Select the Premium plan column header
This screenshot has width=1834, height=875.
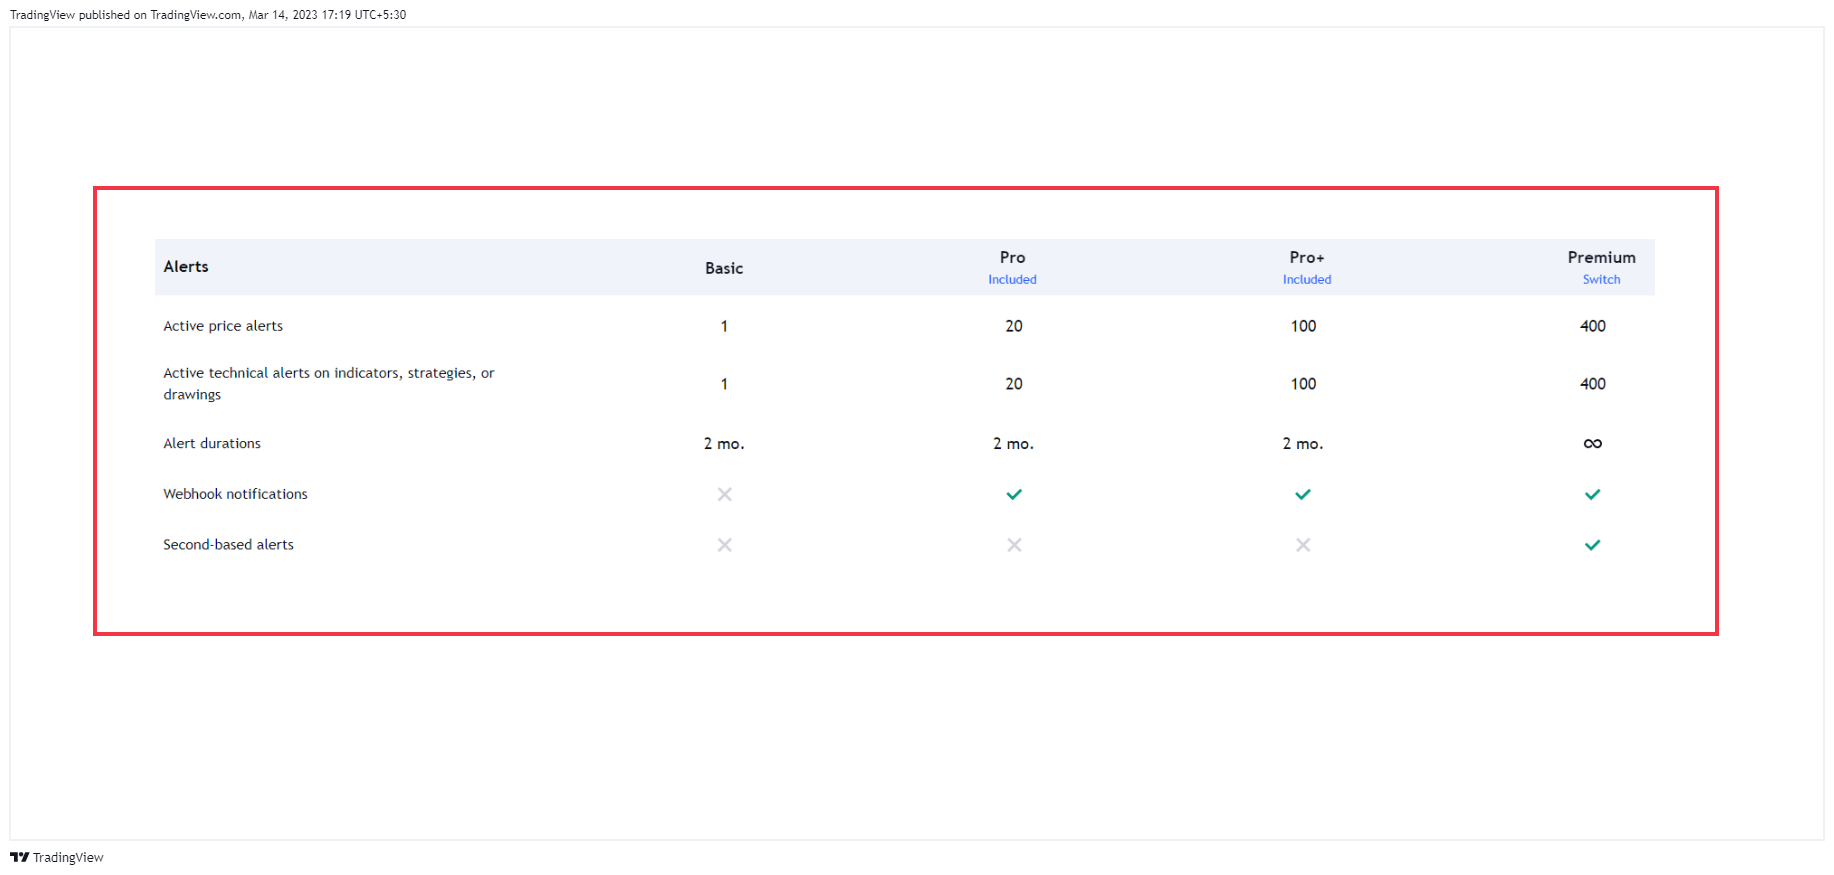(1601, 257)
